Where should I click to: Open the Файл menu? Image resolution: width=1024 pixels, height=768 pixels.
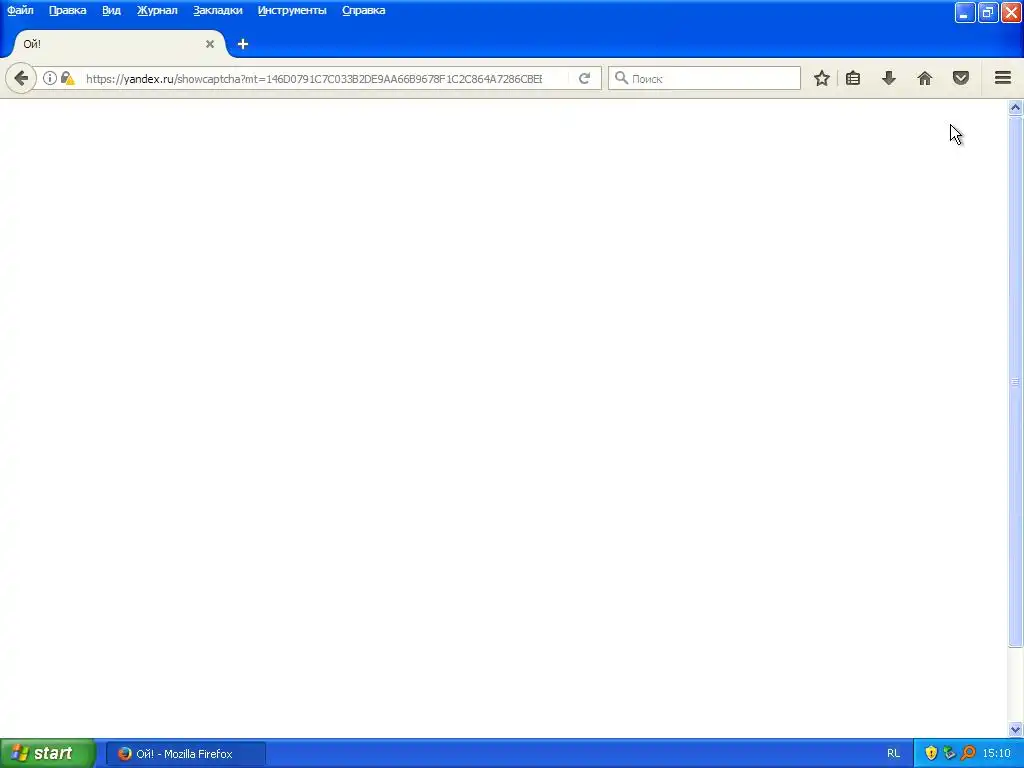point(20,10)
